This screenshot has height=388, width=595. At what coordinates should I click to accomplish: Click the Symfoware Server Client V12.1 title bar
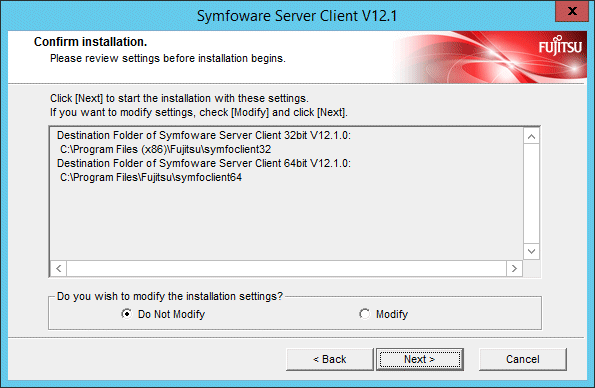pyautogui.click(x=297, y=16)
